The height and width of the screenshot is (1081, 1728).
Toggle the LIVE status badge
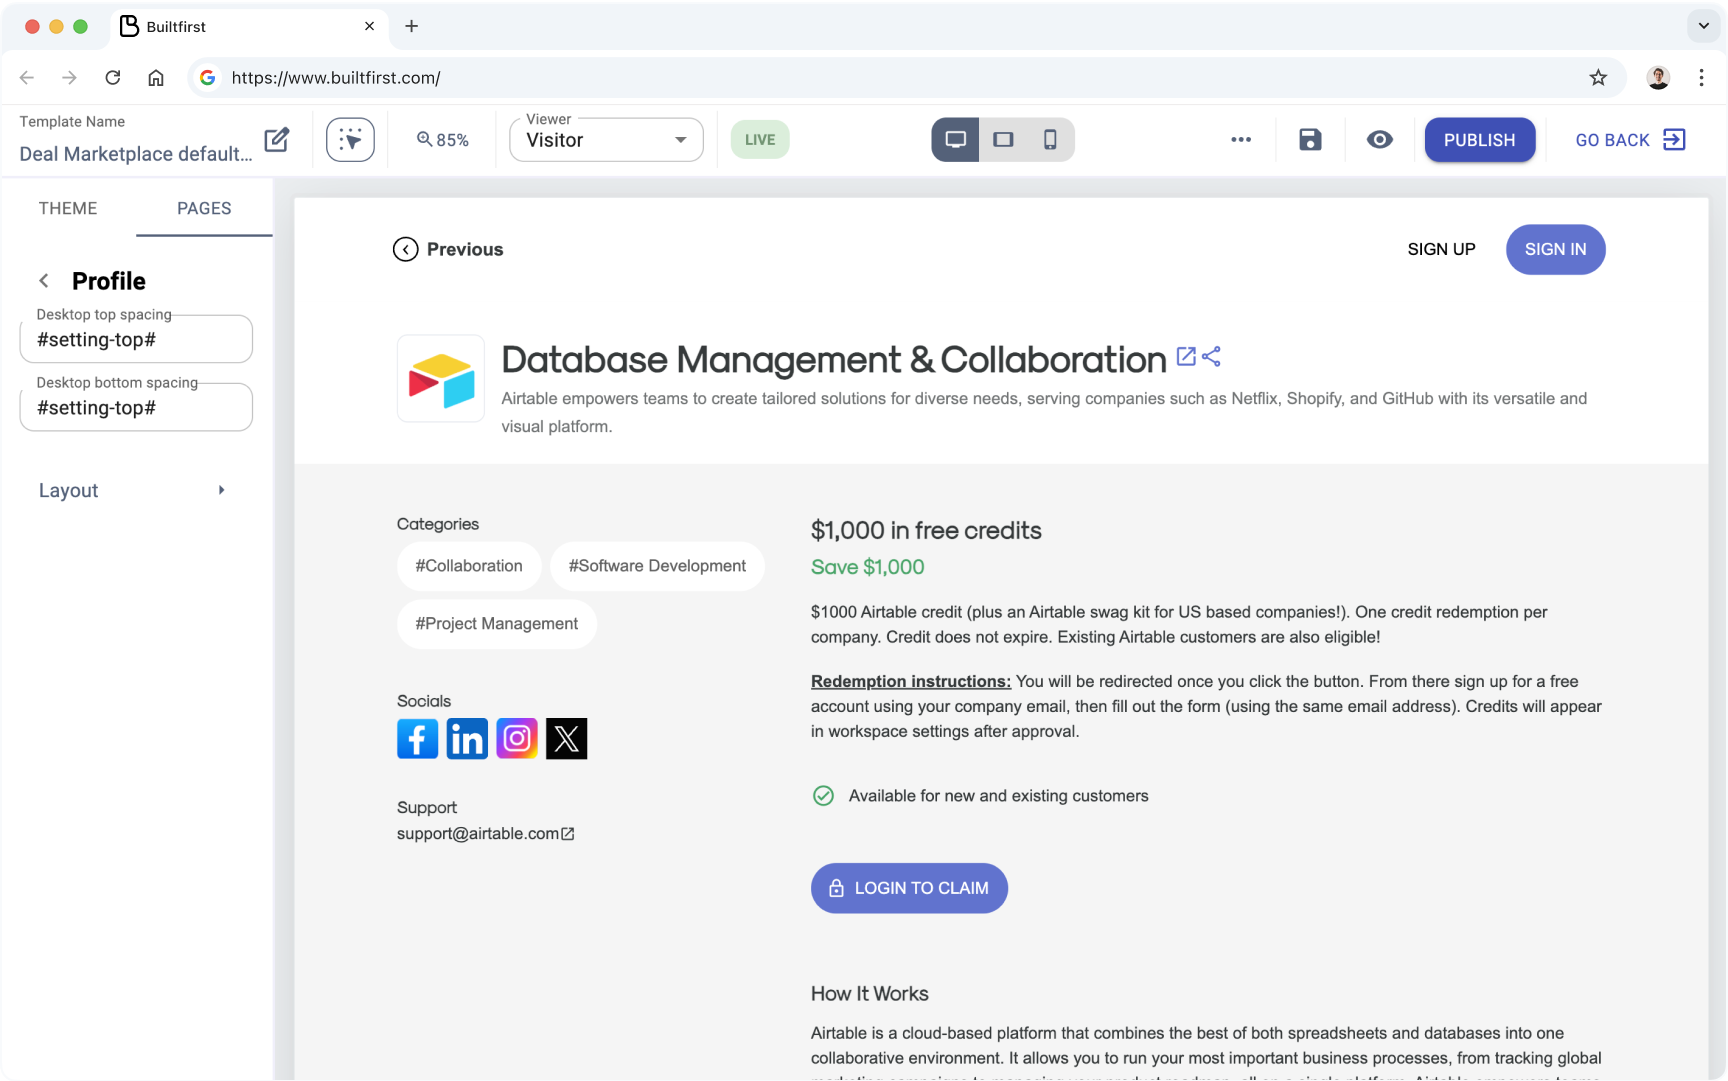click(760, 140)
